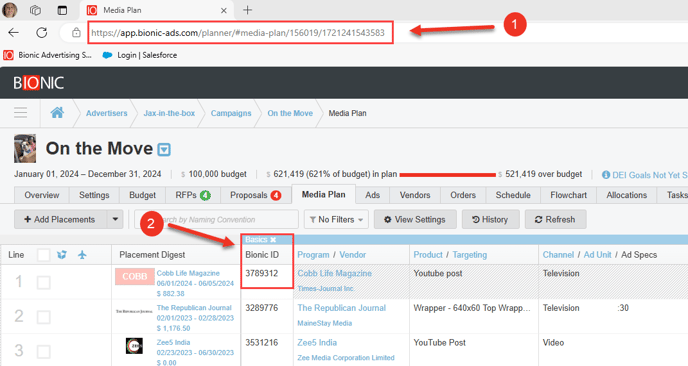Sort by the Vendor column header
Image resolution: width=688 pixels, height=366 pixels.
352,255
